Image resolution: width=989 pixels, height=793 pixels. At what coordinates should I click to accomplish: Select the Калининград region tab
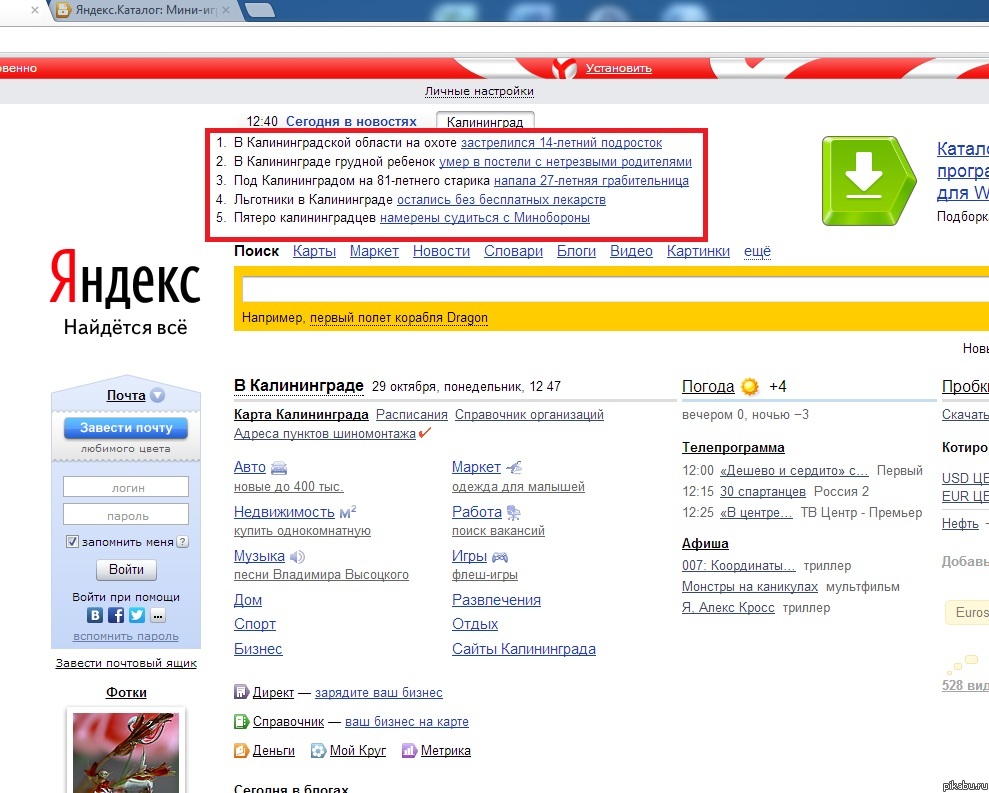486,120
